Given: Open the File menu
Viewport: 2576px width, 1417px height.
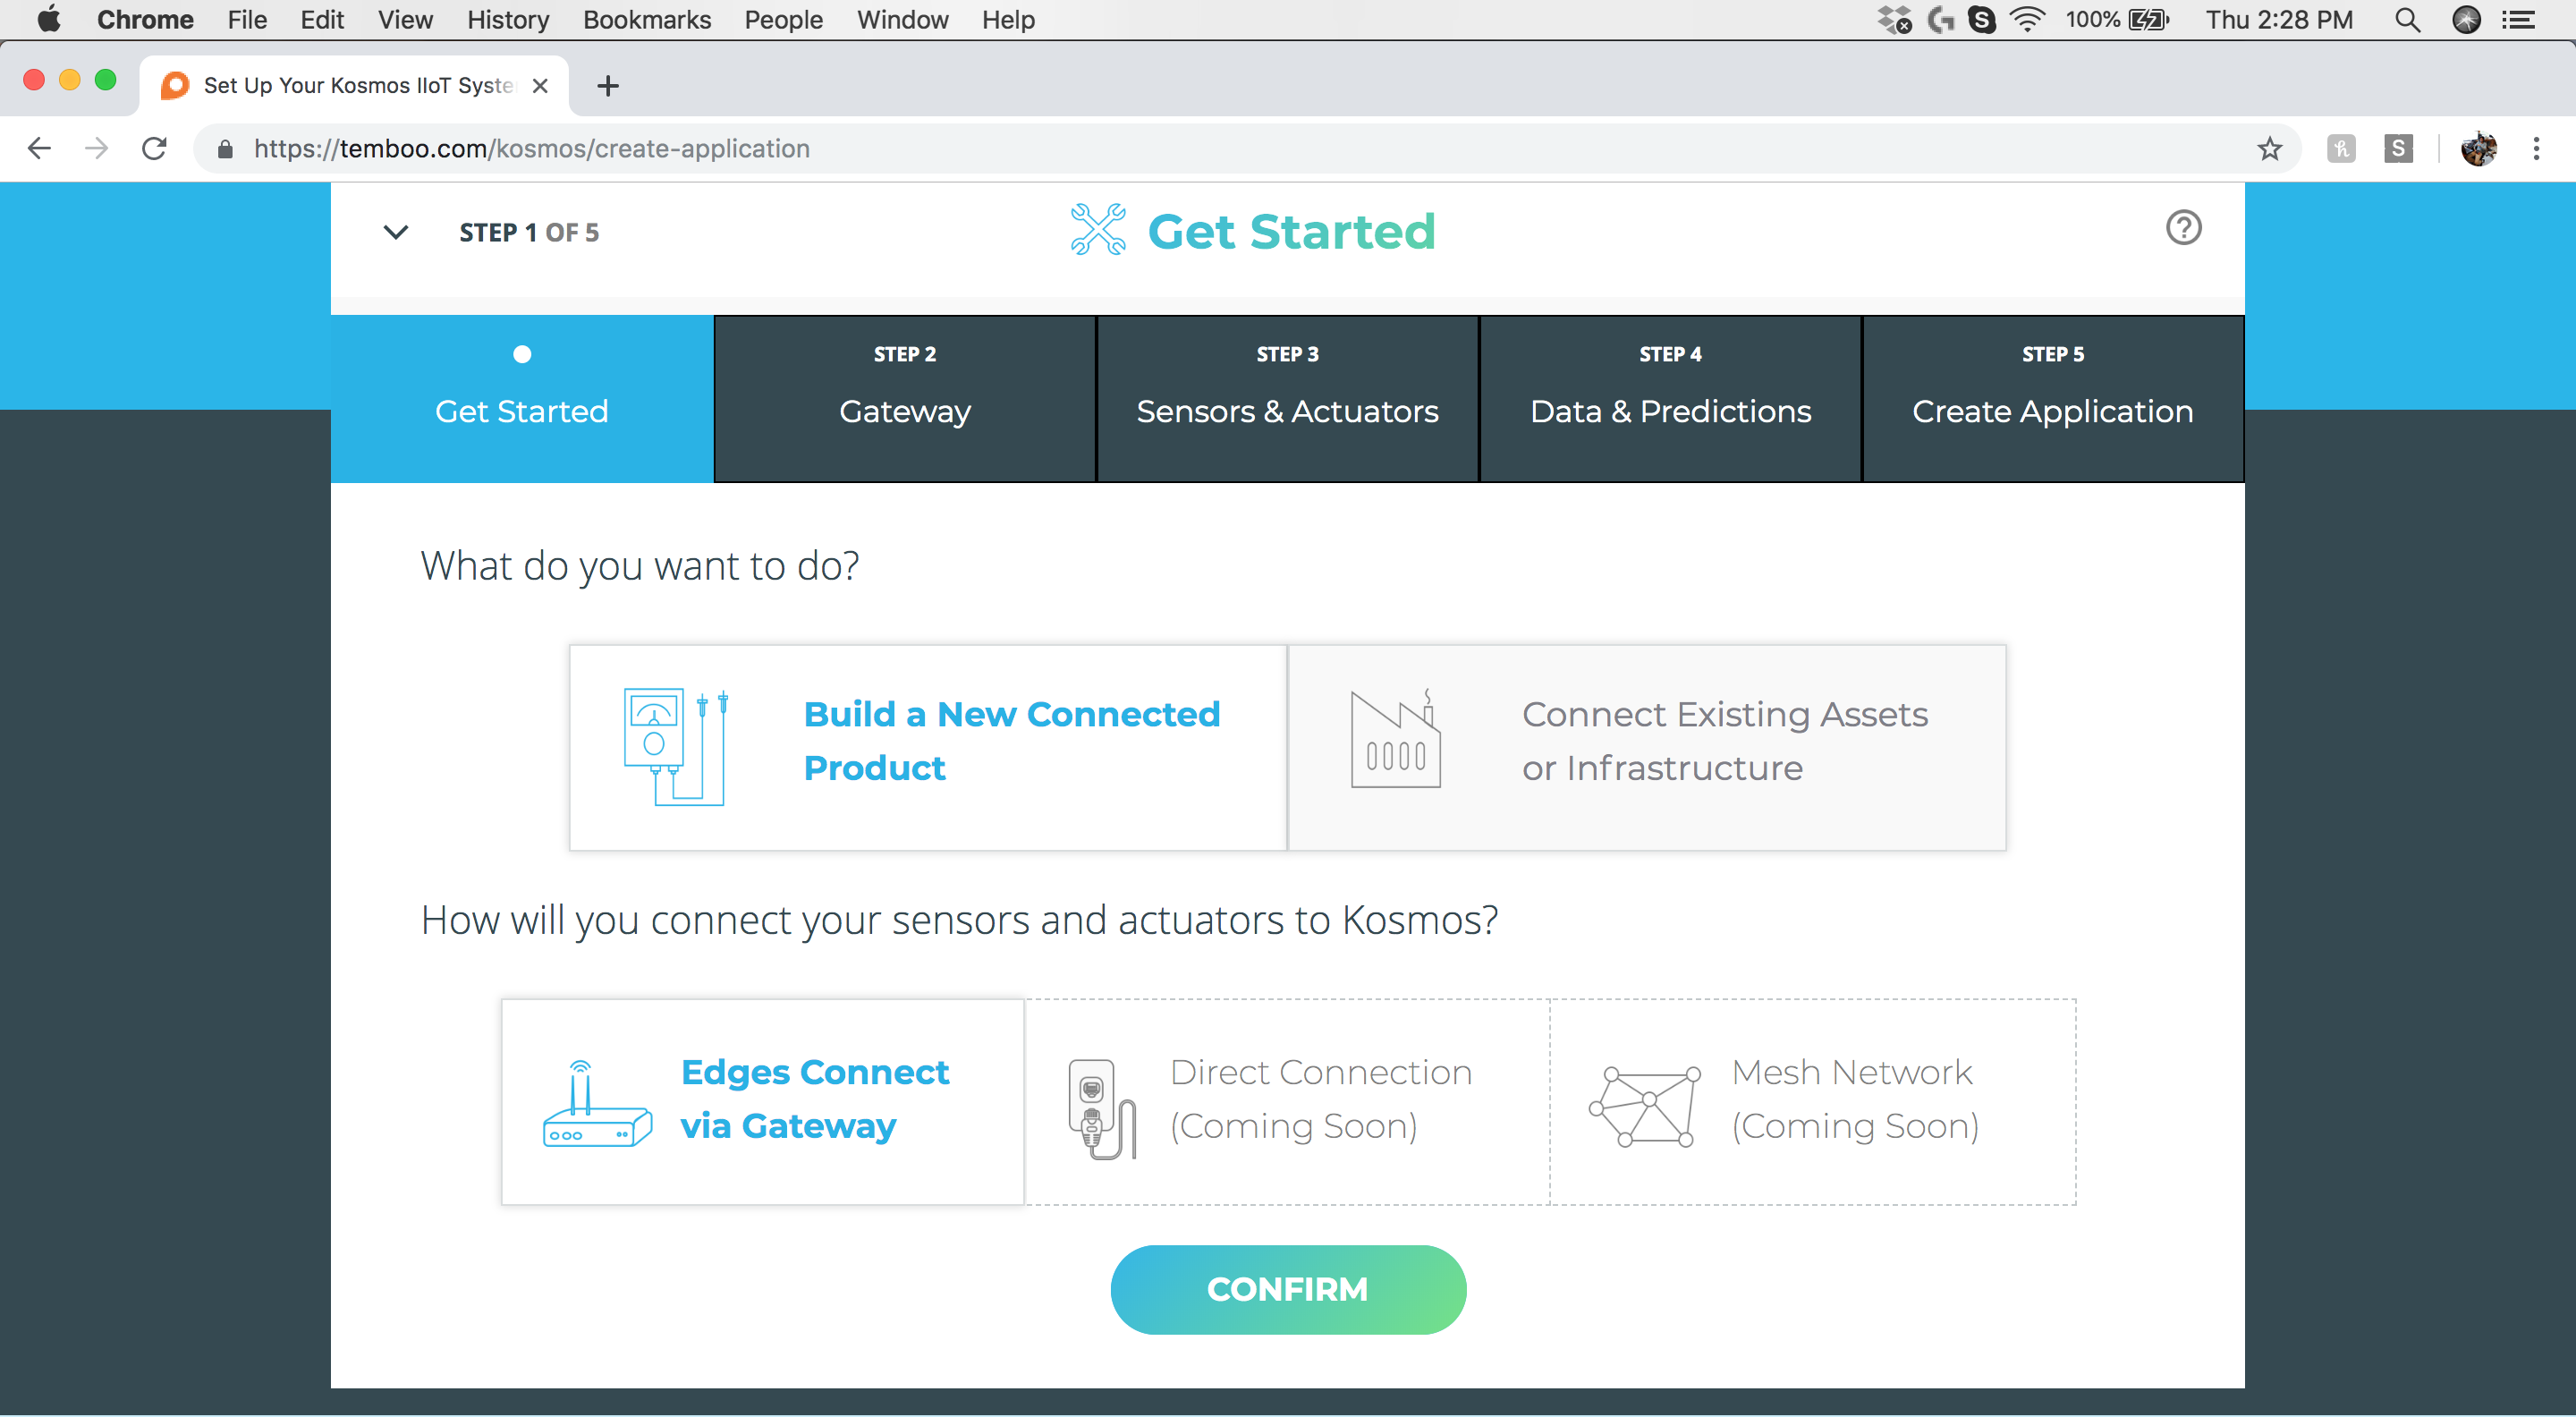Looking at the screenshot, I should [x=247, y=20].
